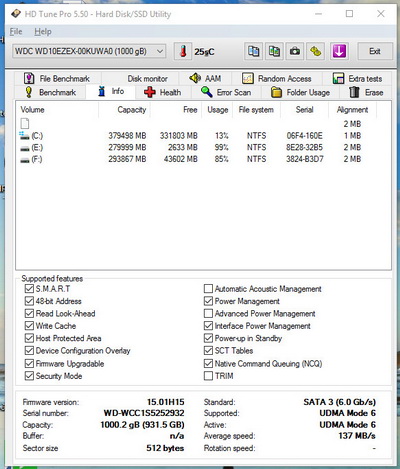
Task: Copy info to clipboard icon
Action: click(x=253, y=51)
